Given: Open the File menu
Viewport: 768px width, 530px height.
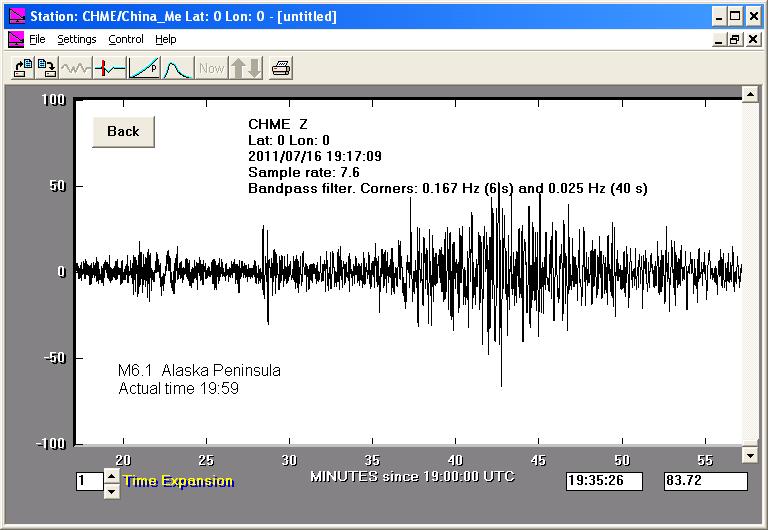Looking at the screenshot, I should tap(37, 39).
